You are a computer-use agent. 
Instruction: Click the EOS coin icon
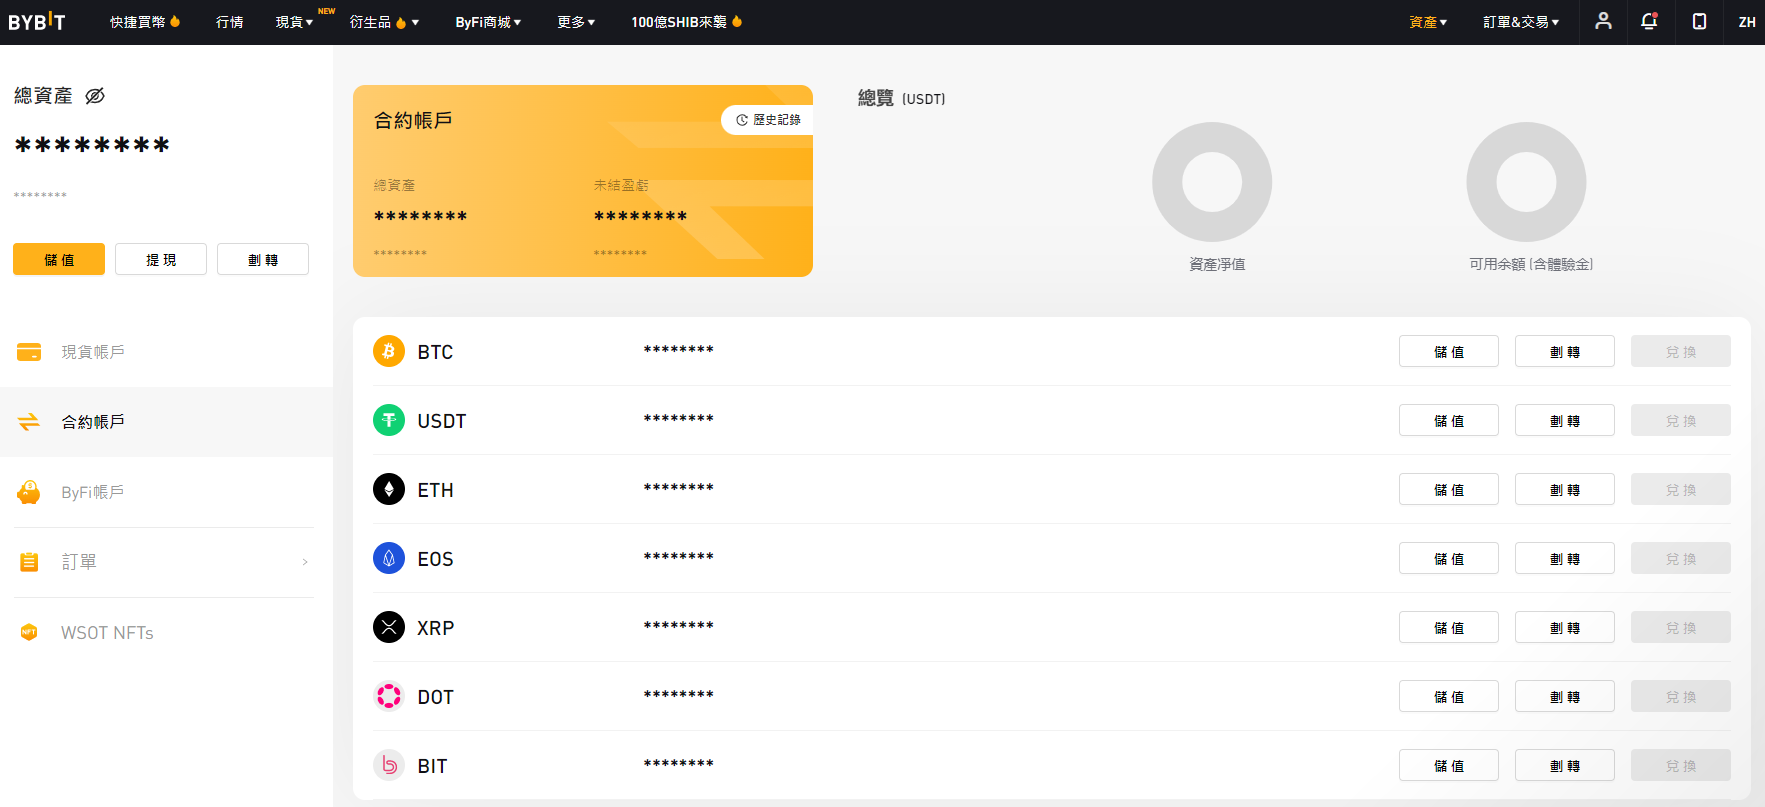[x=389, y=558]
